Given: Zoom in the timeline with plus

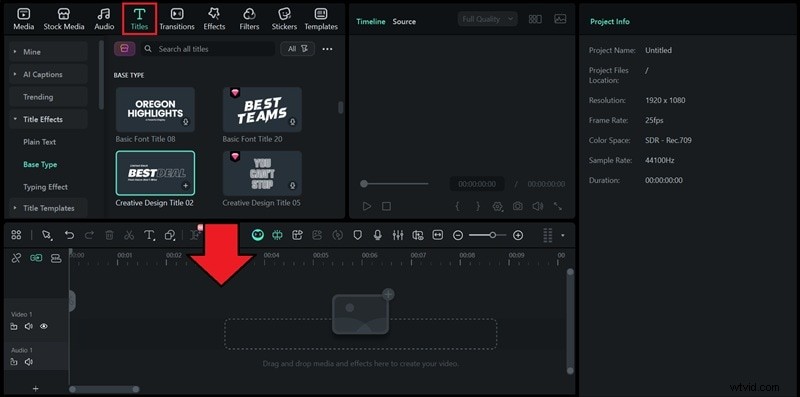Looking at the screenshot, I should point(518,235).
